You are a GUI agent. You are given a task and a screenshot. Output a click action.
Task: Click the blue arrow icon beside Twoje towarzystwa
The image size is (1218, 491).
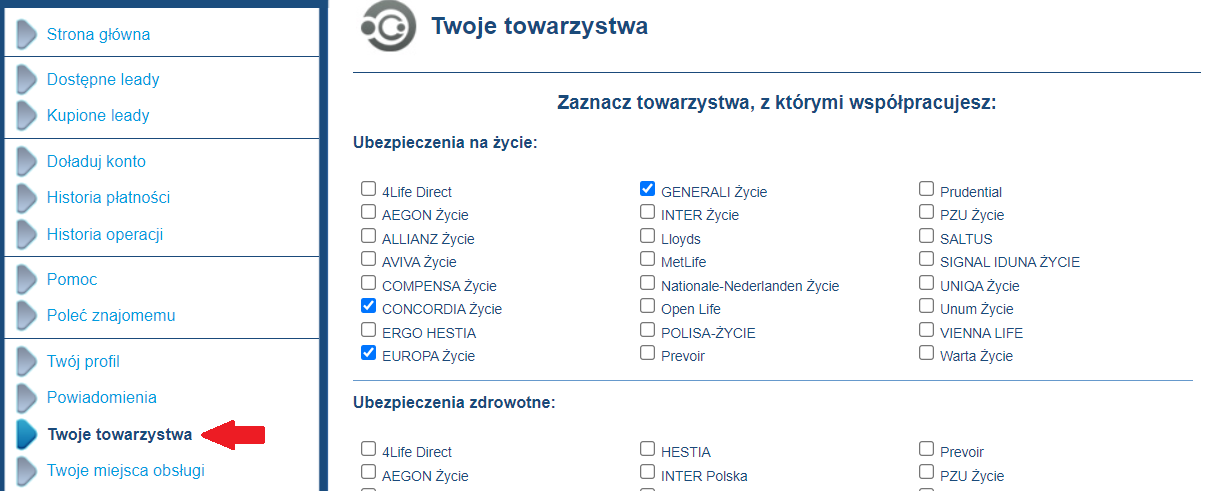coord(26,434)
